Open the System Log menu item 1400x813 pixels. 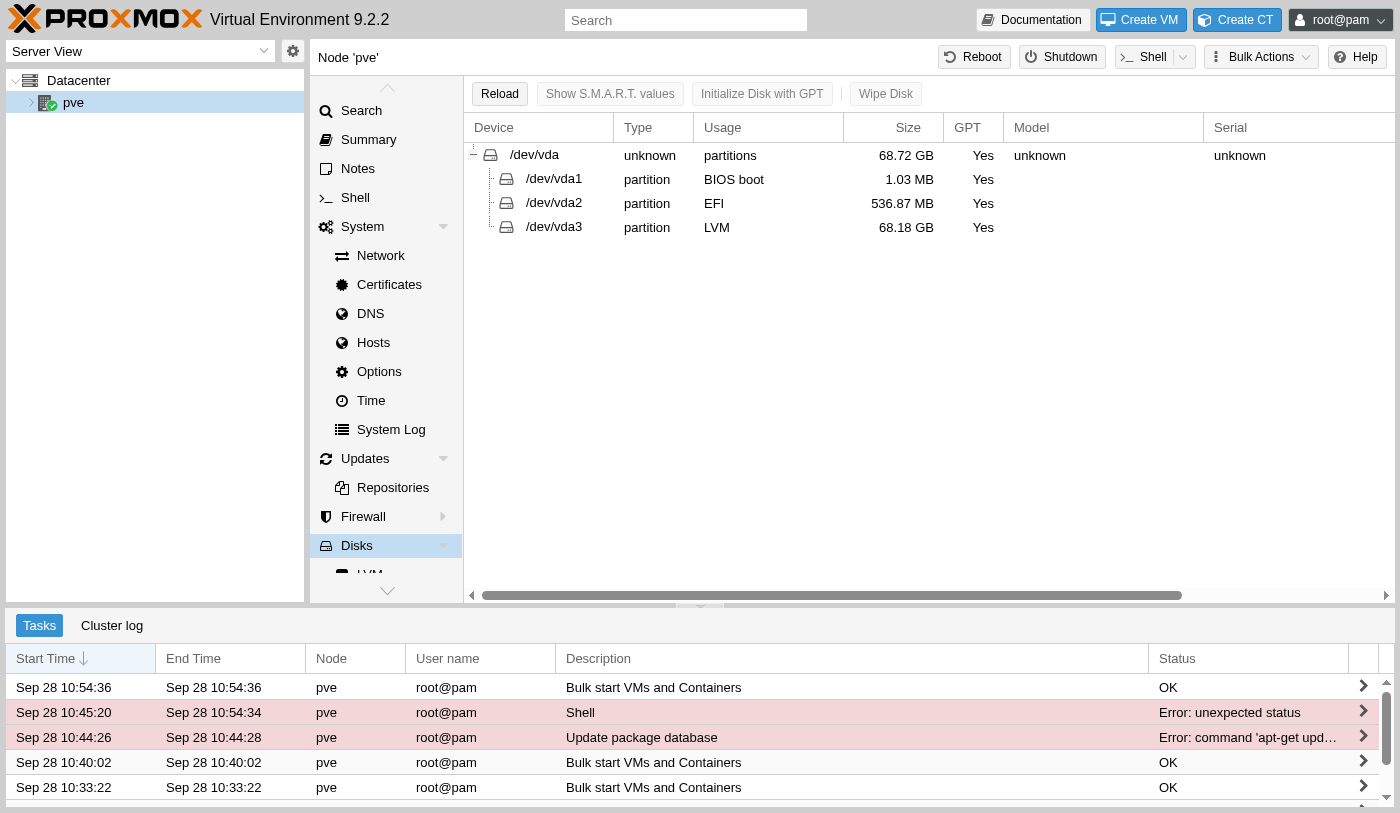pyautogui.click(x=386, y=430)
